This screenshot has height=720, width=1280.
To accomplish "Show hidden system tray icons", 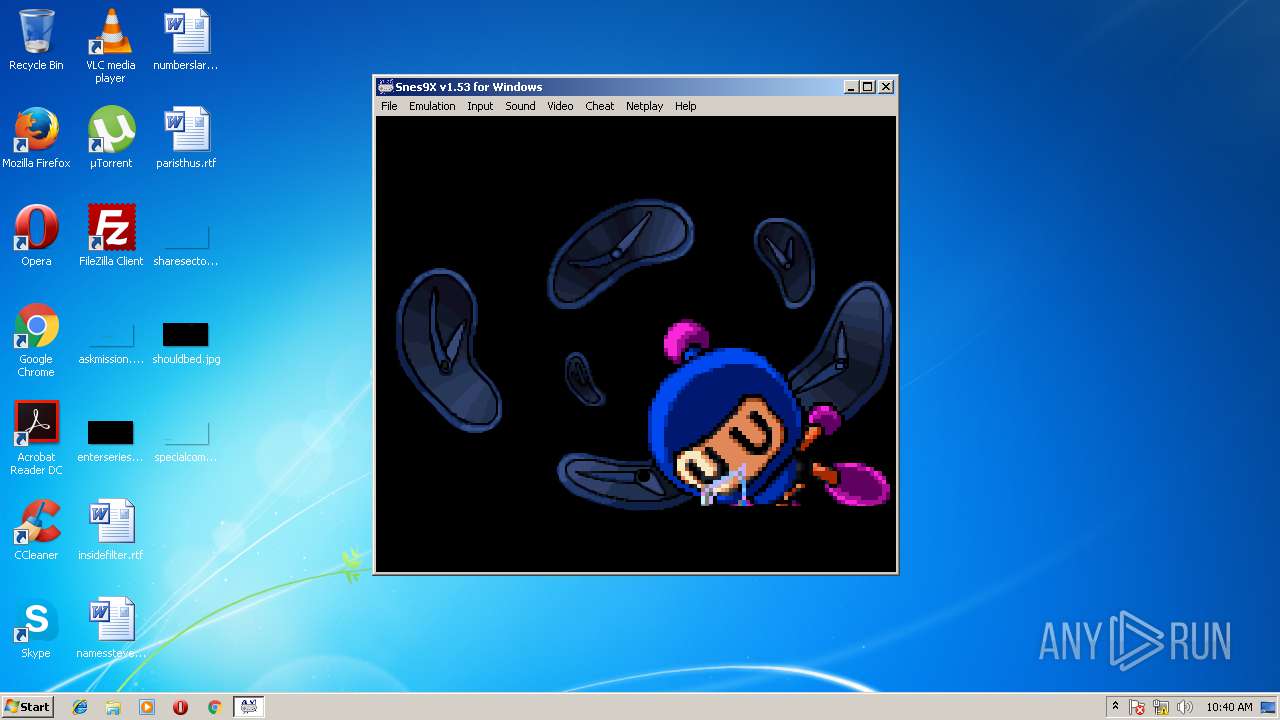I will pos(1115,707).
